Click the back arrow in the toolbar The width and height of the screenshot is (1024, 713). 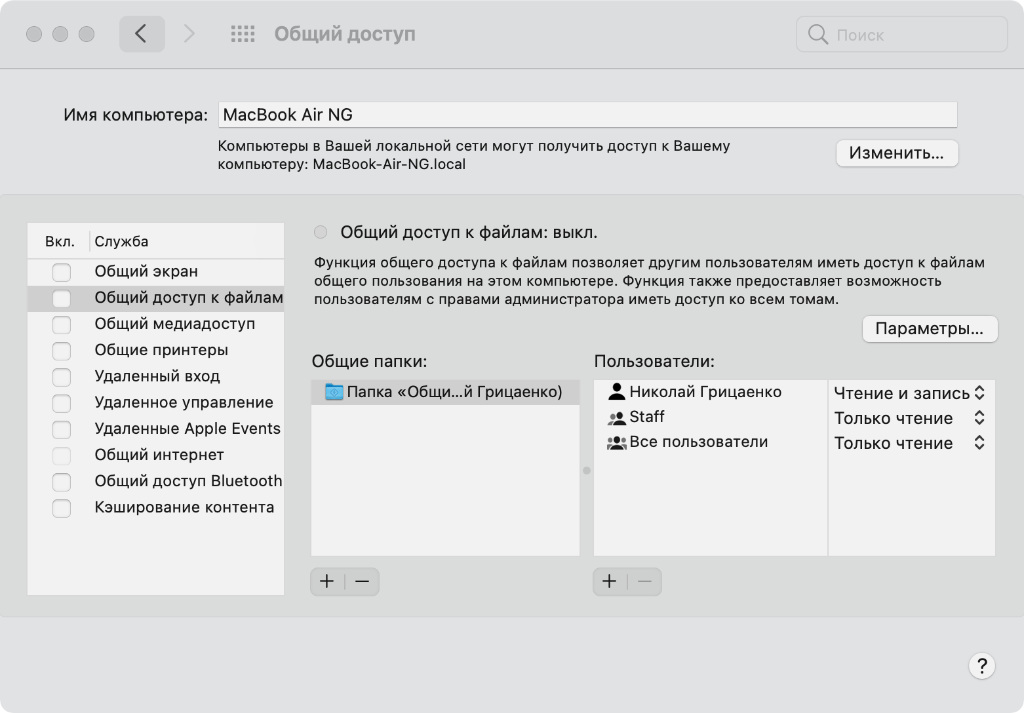(x=141, y=34)
